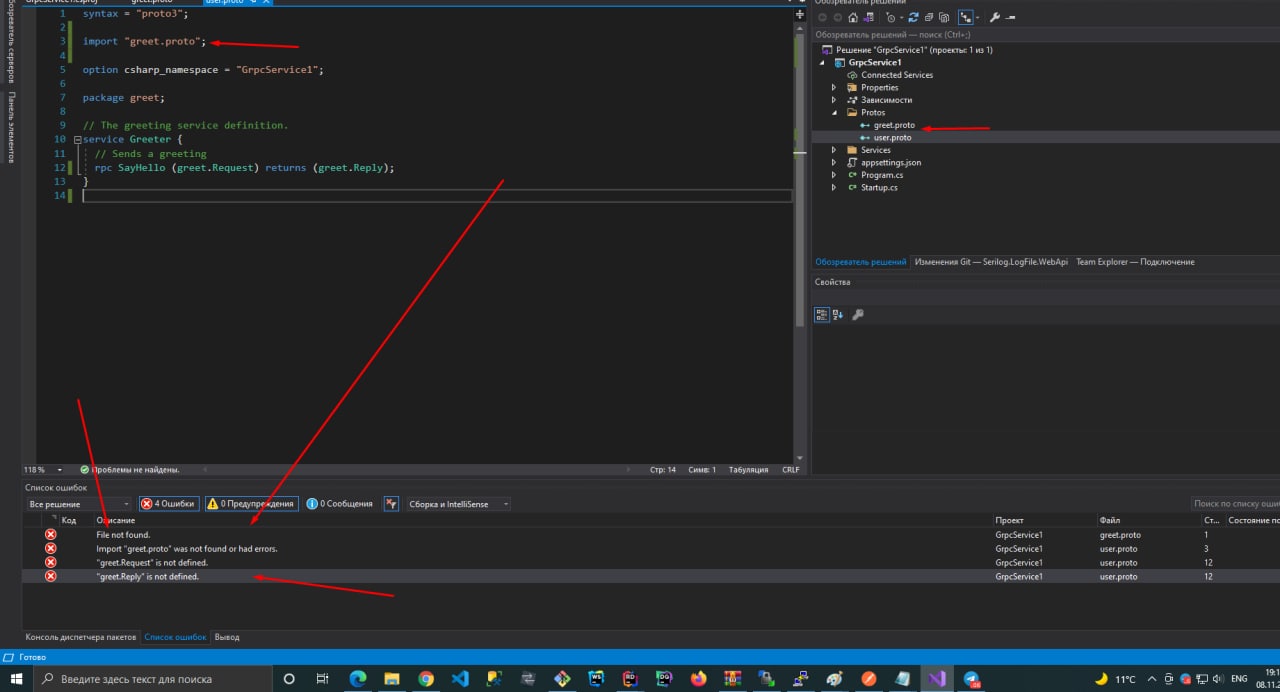Screen dimensions: 1280x692
Task: Click 'Описание' column header in Error List
Action: [x=116, y=520]
